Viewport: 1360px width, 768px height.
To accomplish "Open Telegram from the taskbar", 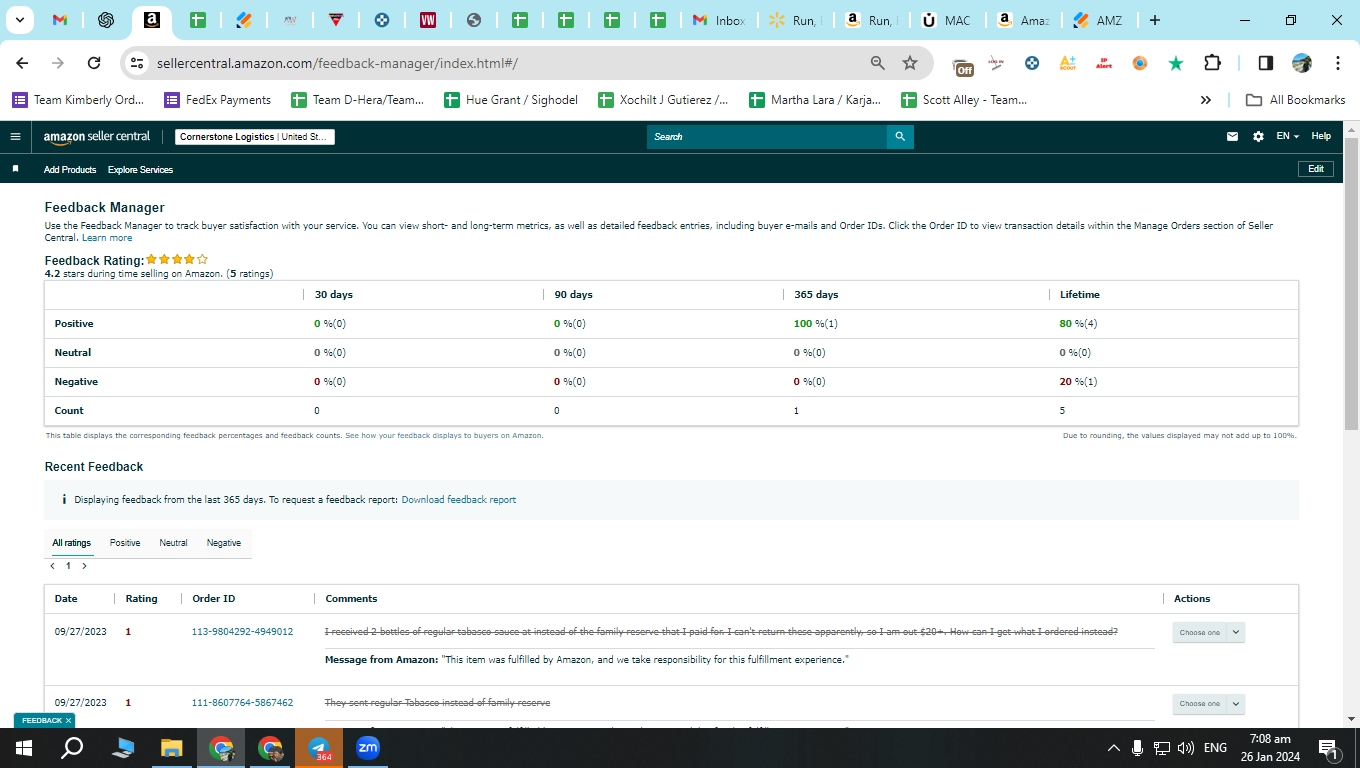I will point(319,747).
